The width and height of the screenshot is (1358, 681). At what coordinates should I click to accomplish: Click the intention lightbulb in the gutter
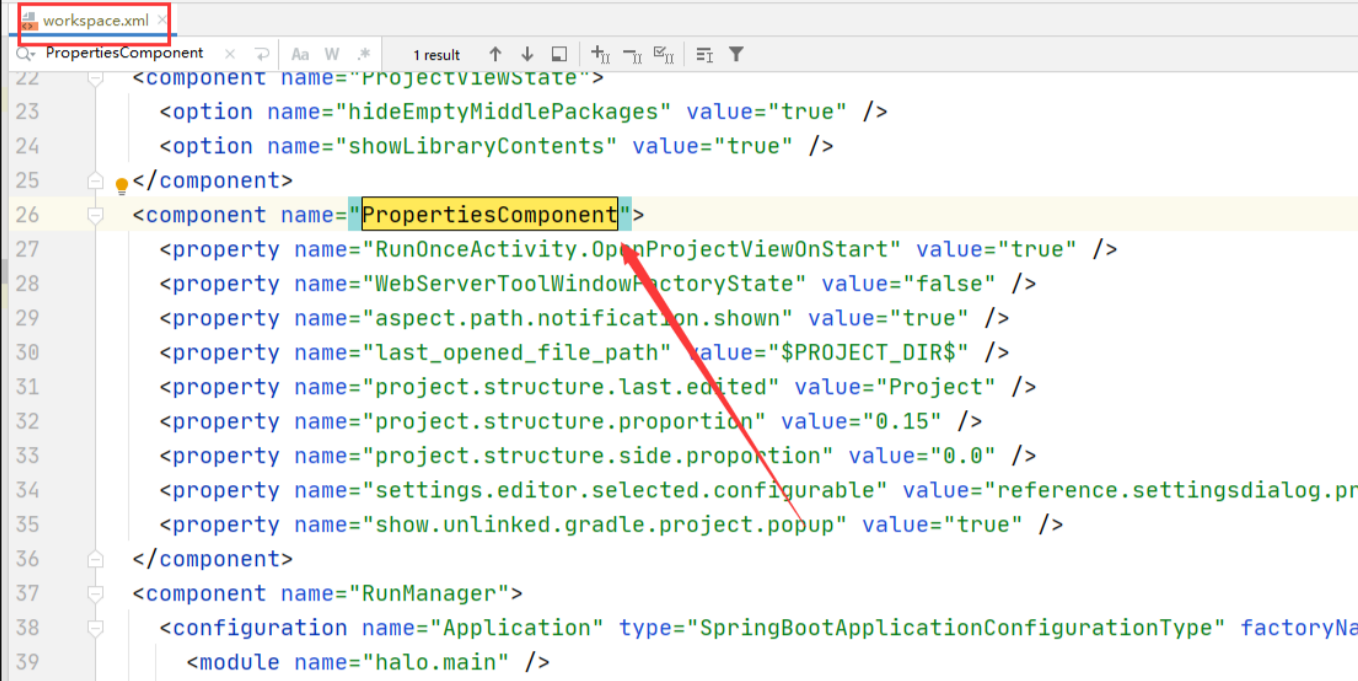coord(120,185)
